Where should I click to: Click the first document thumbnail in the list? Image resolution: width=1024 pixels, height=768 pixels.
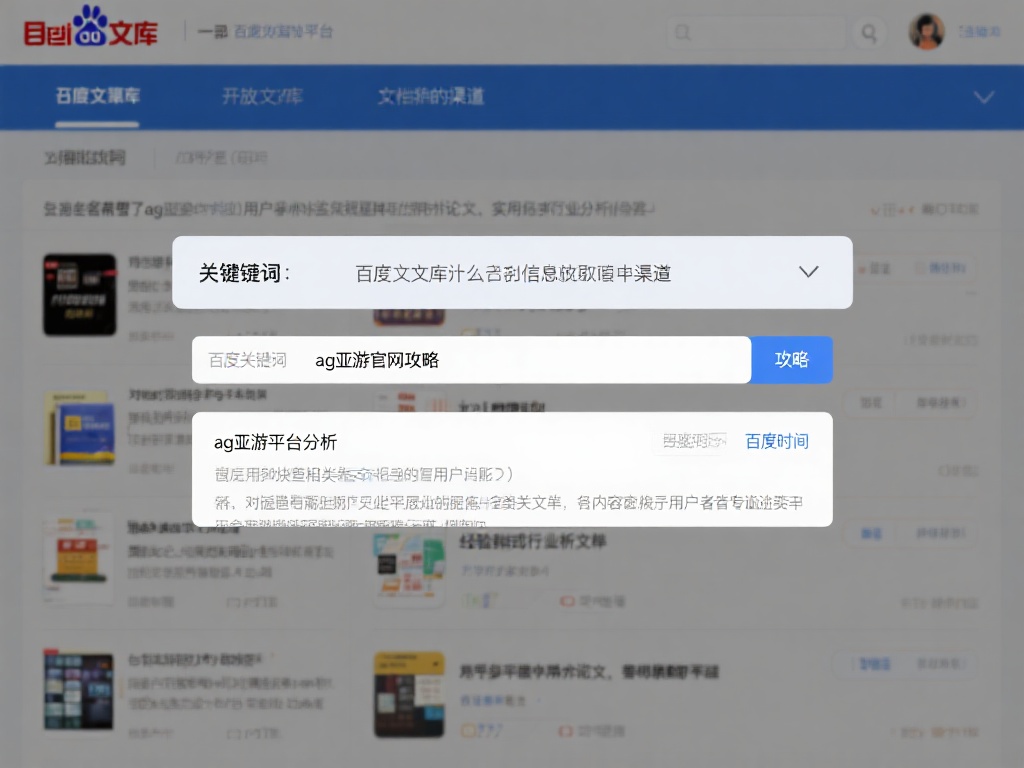(x=79, y=293)
